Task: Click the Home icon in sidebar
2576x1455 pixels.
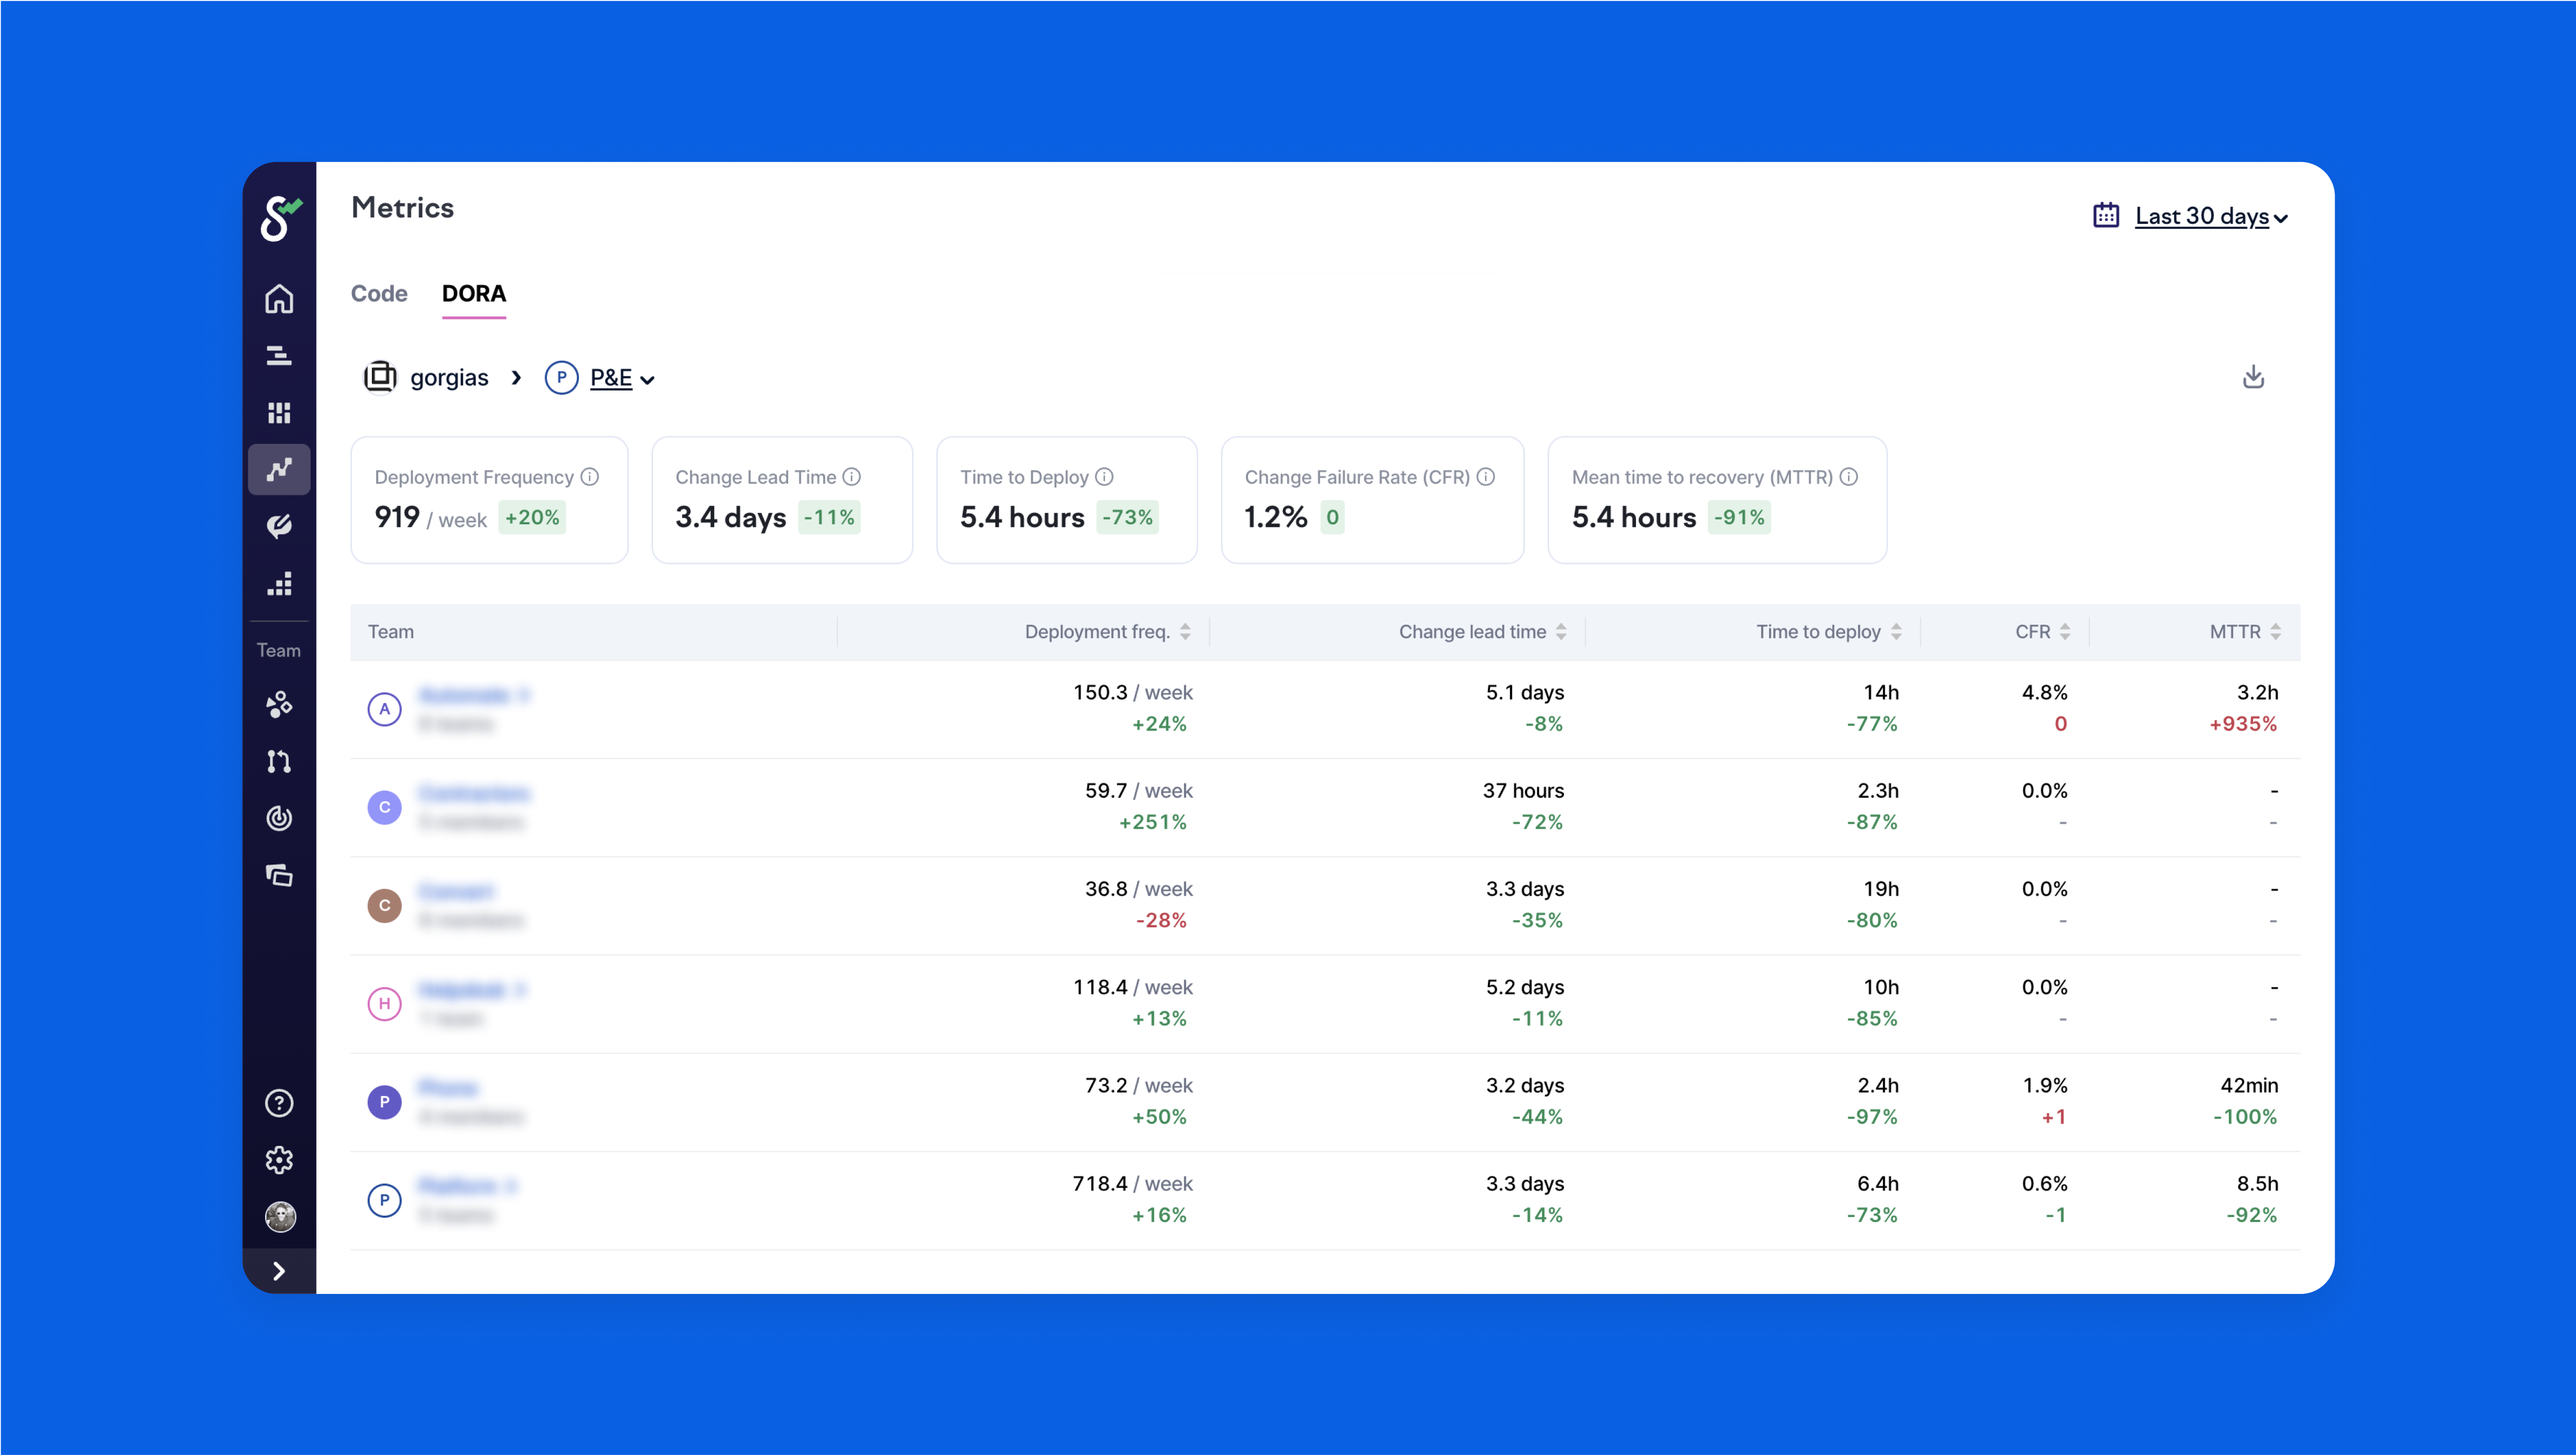Action: pyautogui.click(x=279, y=299)
